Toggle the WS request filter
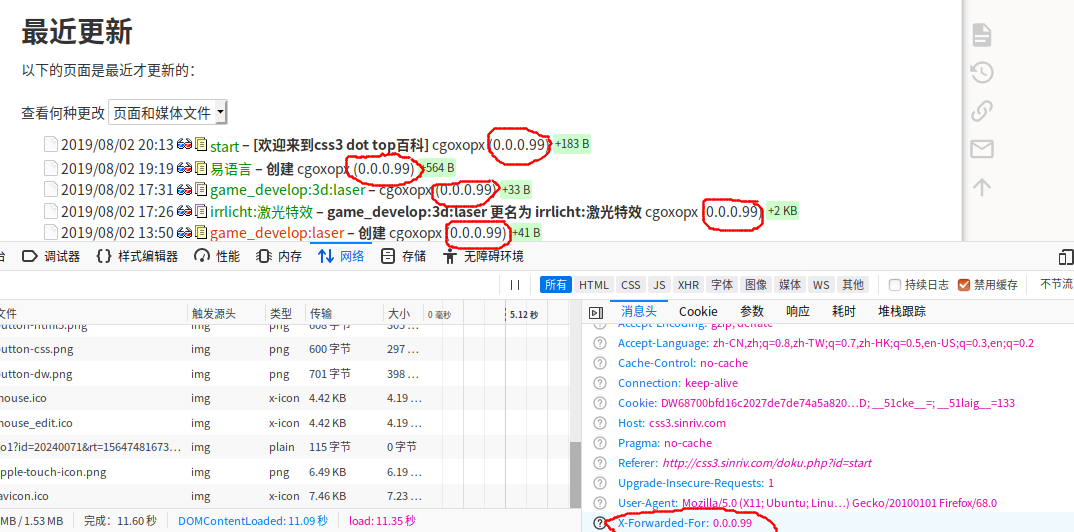 (x=821, y=285)
